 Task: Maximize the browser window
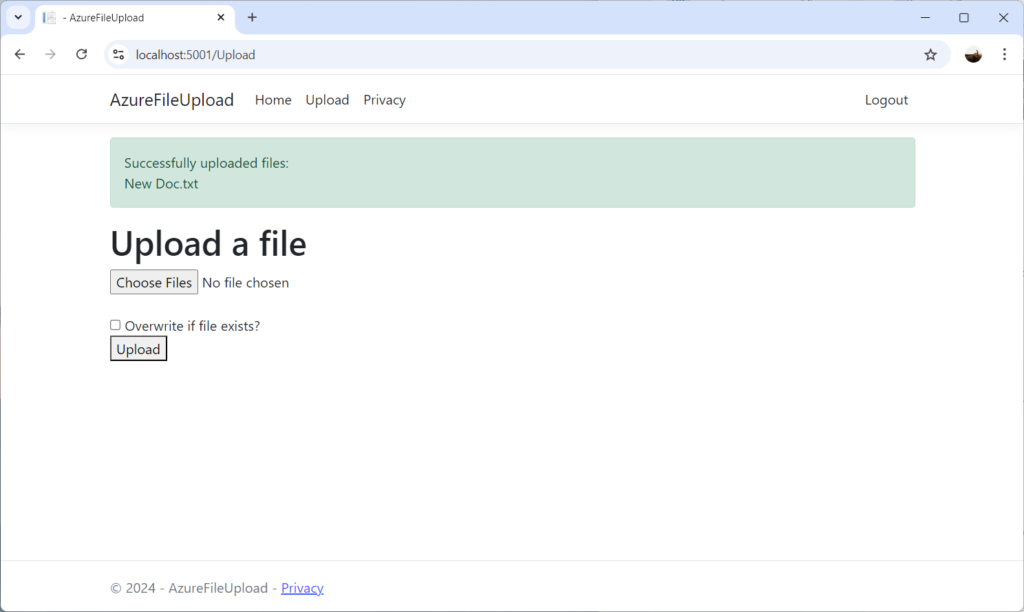click(964, 18)
